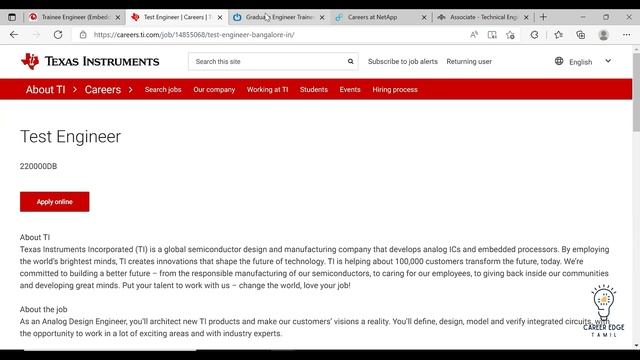Screen dimensions: 640x360
Task: Open the Collections icon
Action: [580, 35]
